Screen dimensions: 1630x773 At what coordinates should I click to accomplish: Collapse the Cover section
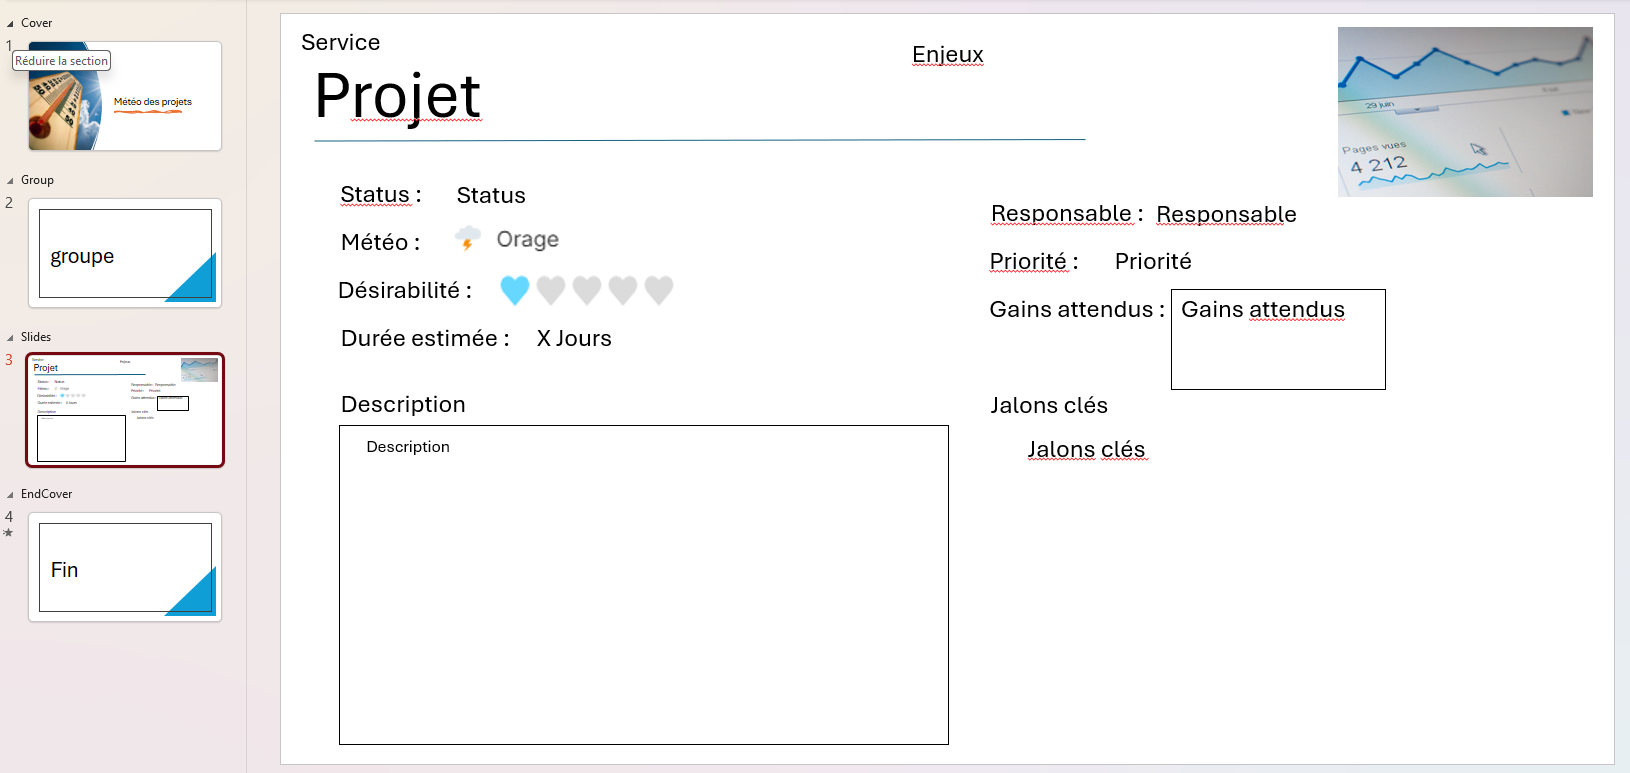pos(10,23)
